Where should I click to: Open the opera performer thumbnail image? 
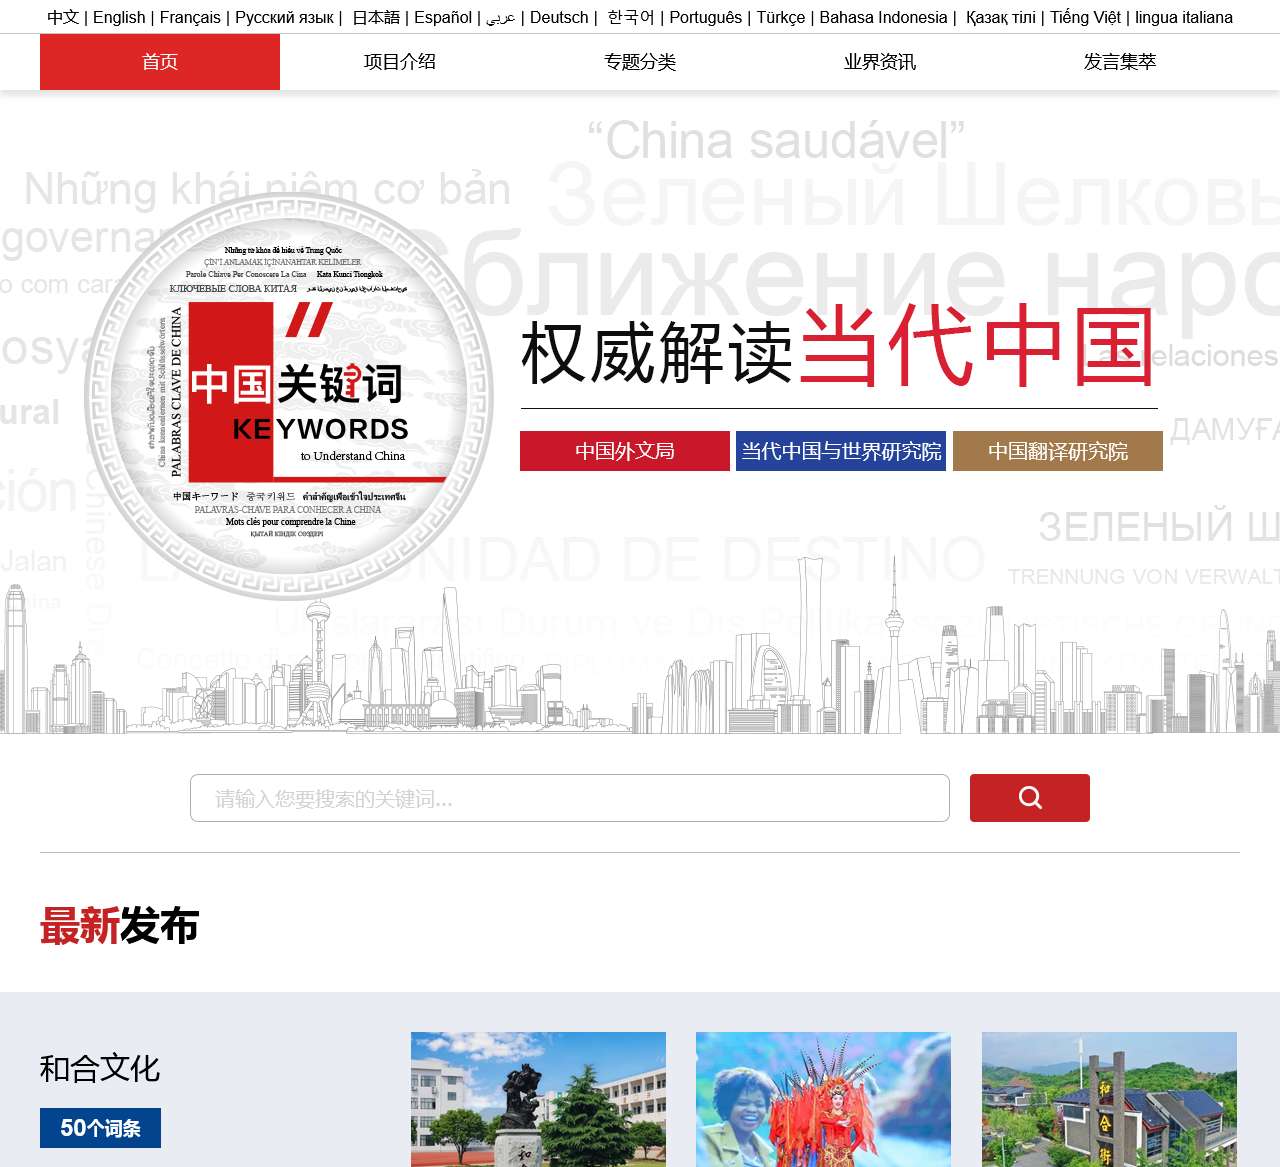[x=823, y=1099]
